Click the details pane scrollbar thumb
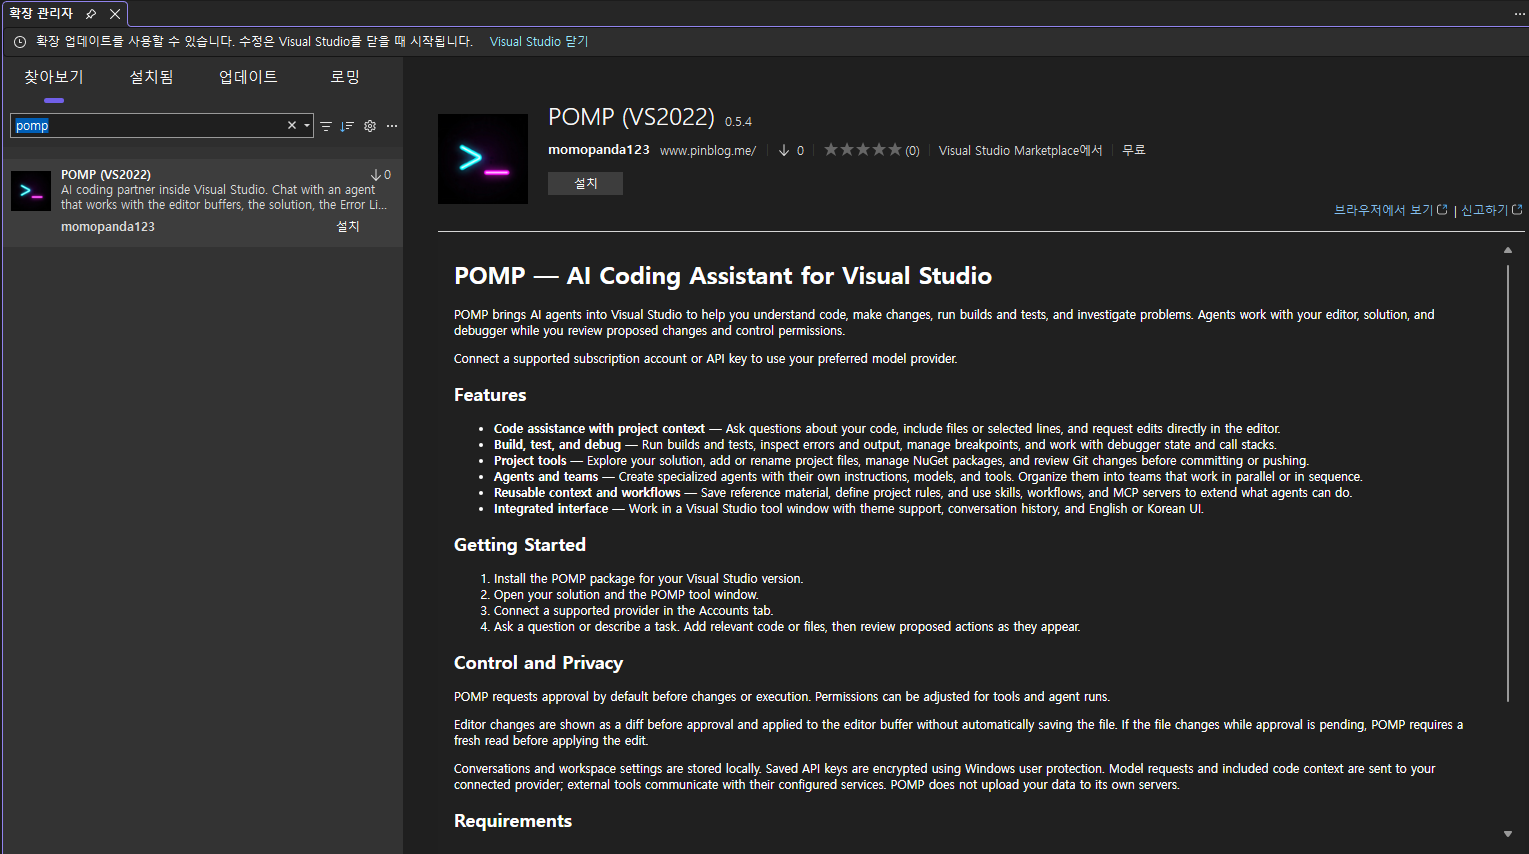The image size is (1529, 854). click(1508, 483)
